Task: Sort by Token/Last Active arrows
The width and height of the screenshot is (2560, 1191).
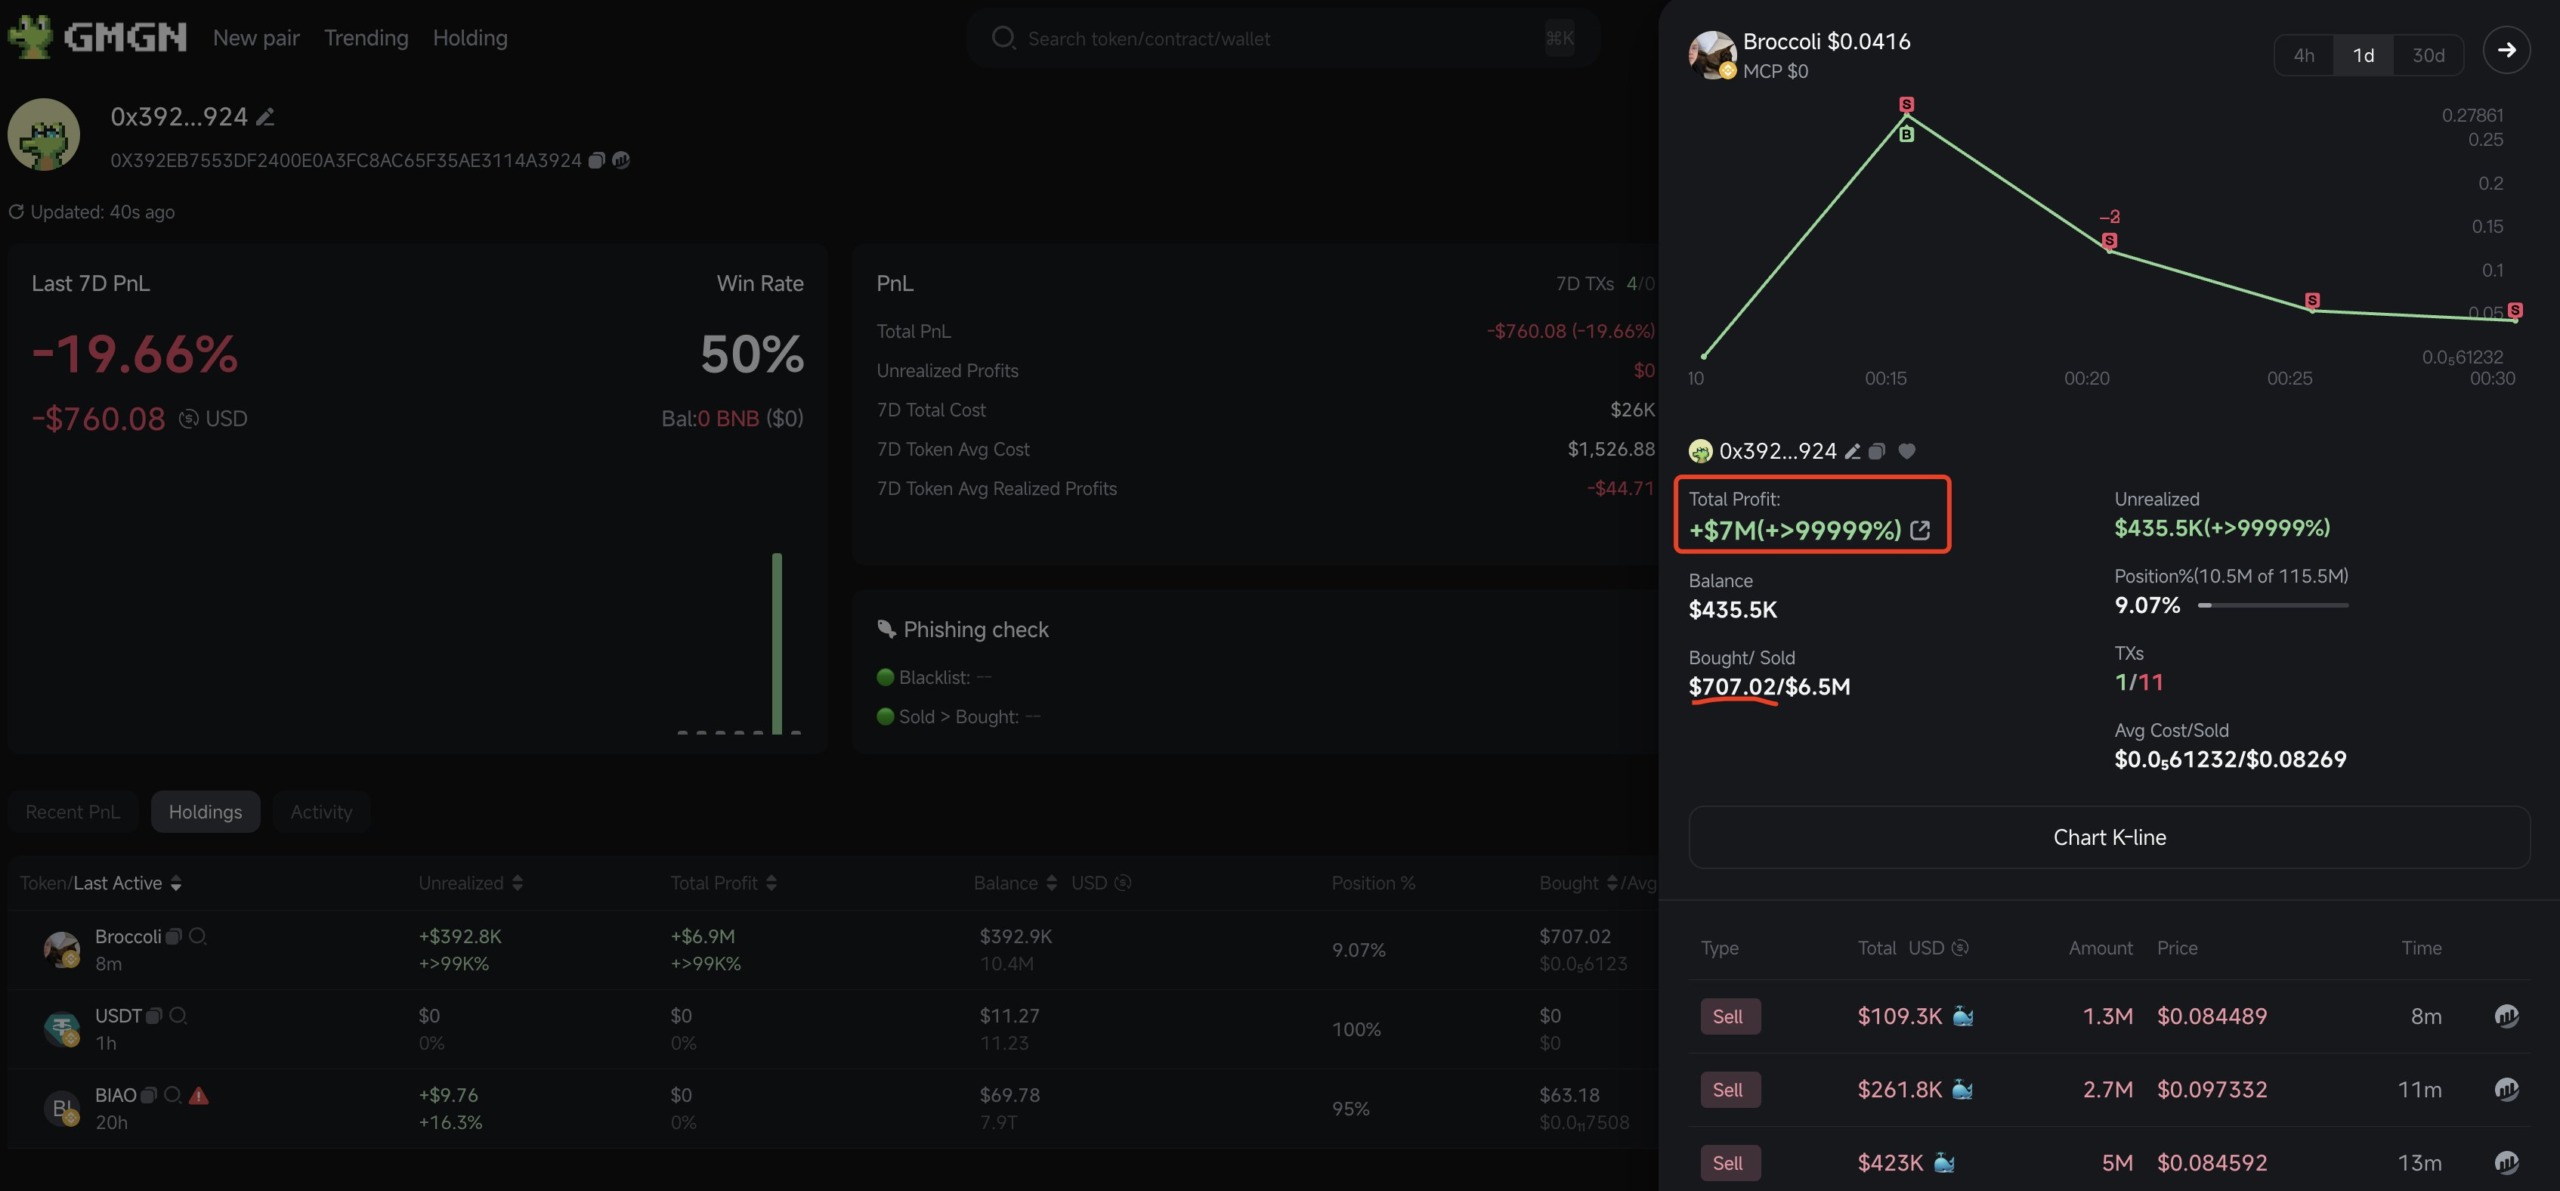Action: (176, 883)
